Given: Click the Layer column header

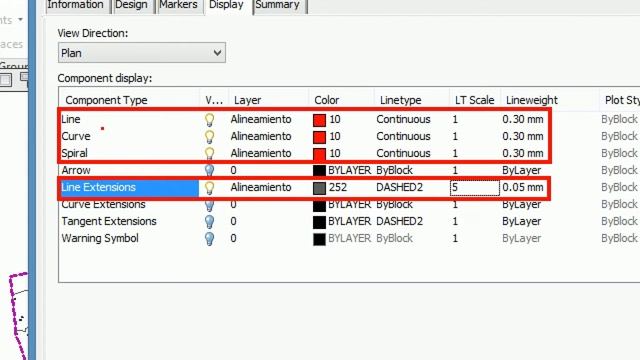Looking at the screenshot, I should click(x=247, y=100).
